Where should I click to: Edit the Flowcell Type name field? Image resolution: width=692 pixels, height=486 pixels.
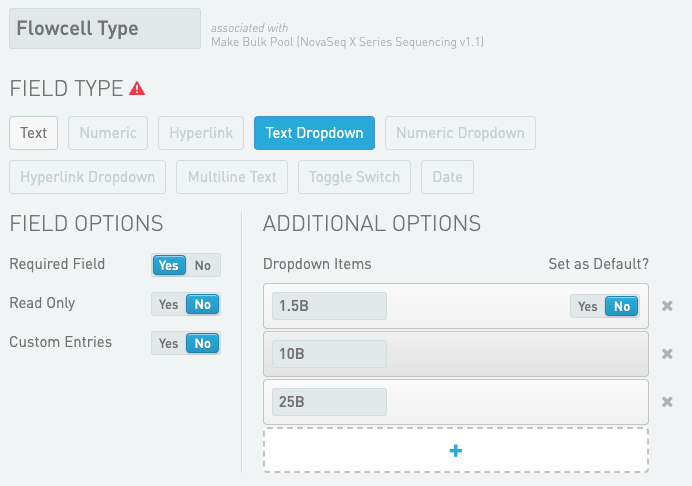click(104, 29)
